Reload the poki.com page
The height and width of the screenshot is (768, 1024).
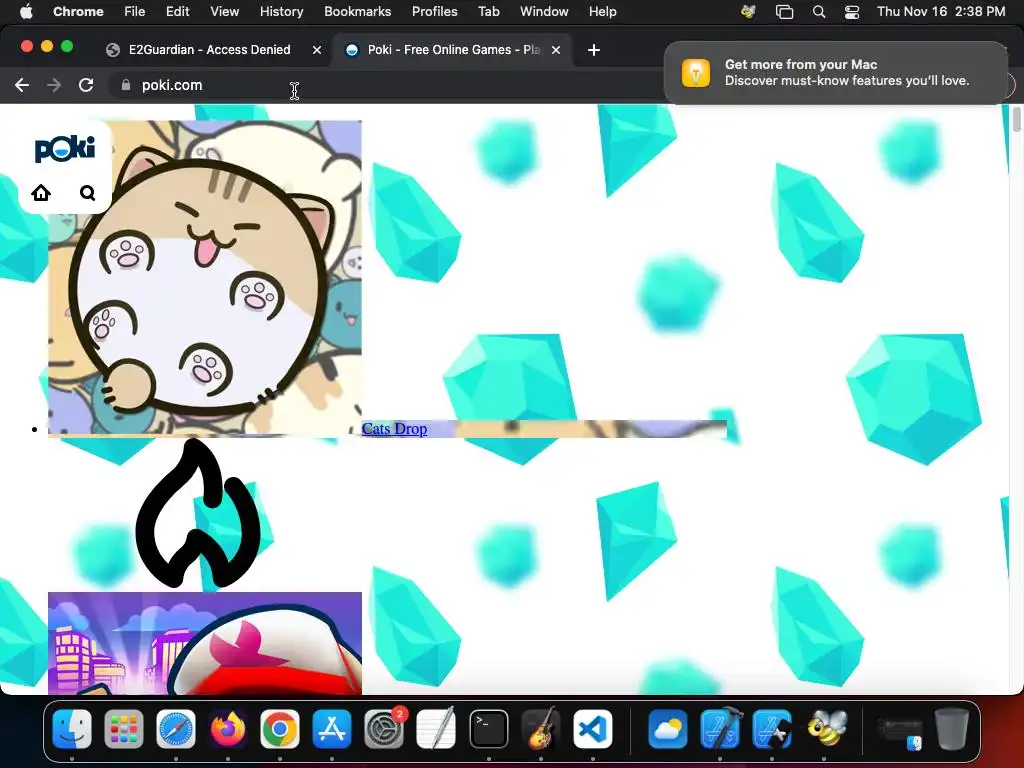click(86, 85)
